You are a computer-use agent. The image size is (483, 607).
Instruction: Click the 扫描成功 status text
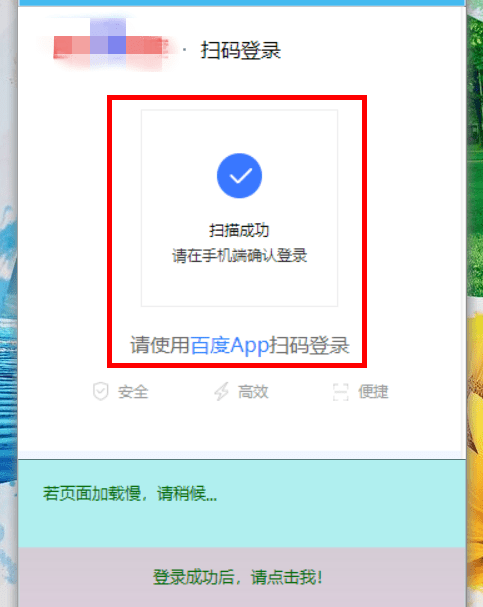click(239, 230)
